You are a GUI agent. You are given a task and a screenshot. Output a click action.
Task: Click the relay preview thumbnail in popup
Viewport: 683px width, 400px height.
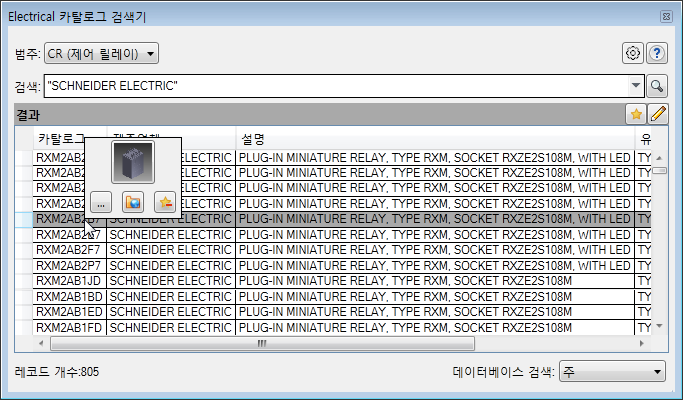[x=133, y=162]
